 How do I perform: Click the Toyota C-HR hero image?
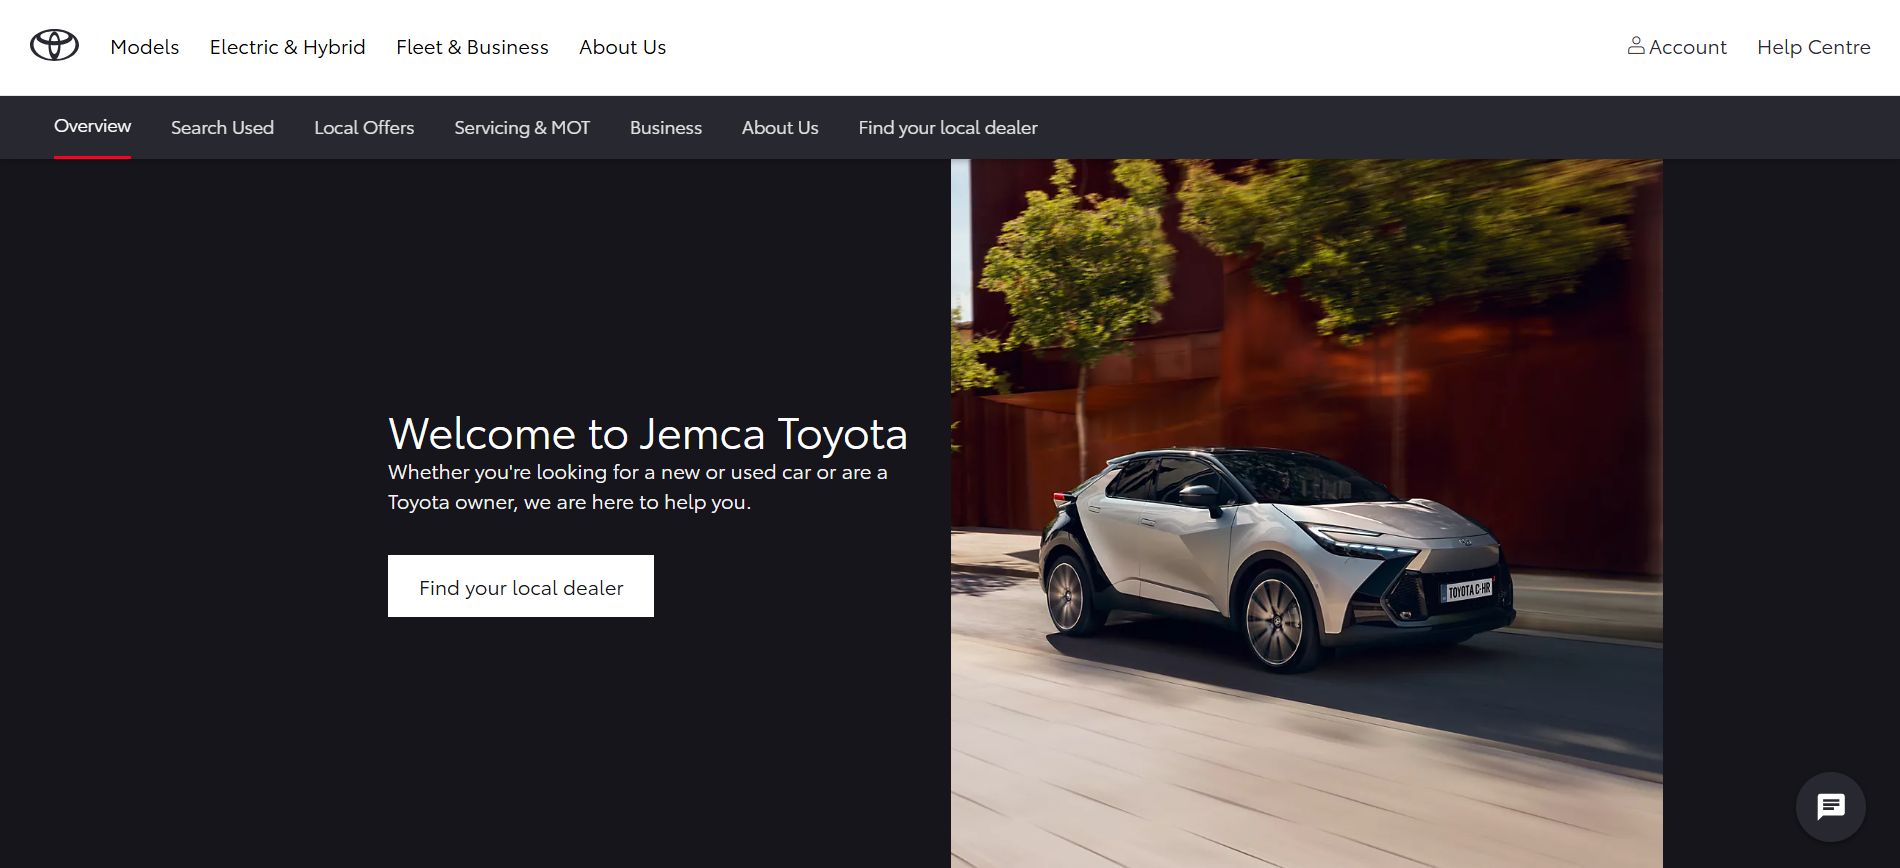point(1306,513)
